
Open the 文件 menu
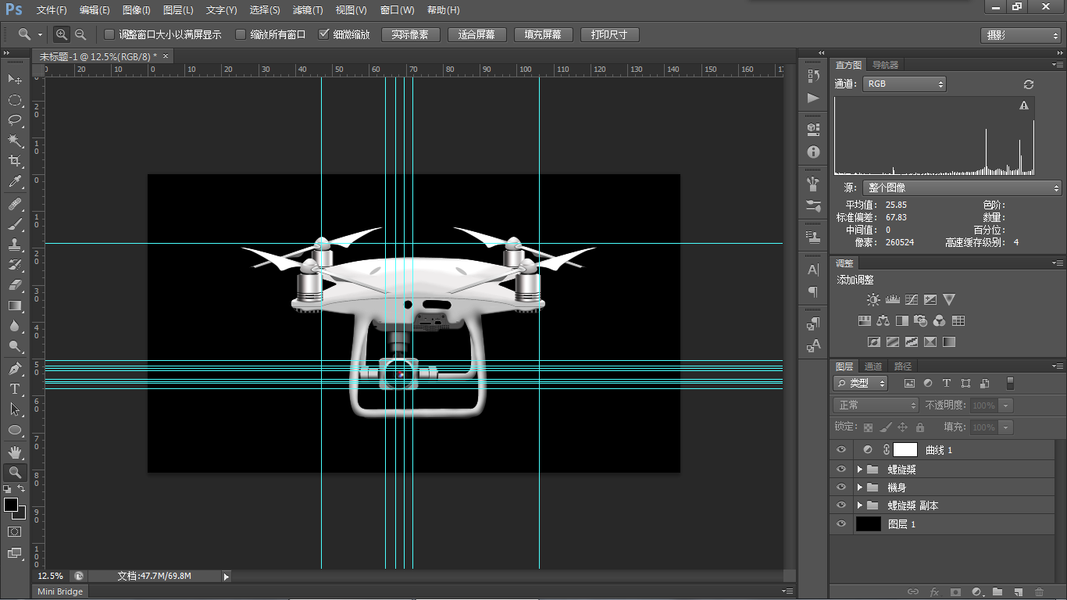51,10
